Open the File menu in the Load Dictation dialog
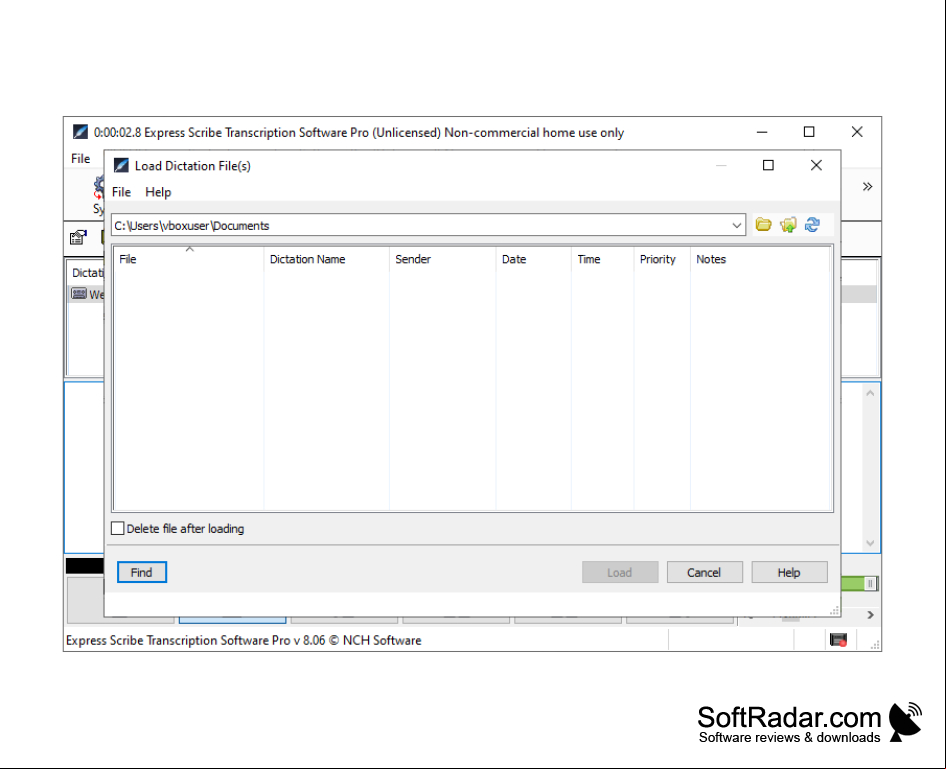The height and width of the screenshot is (769, 946). (x=121, y=192)
